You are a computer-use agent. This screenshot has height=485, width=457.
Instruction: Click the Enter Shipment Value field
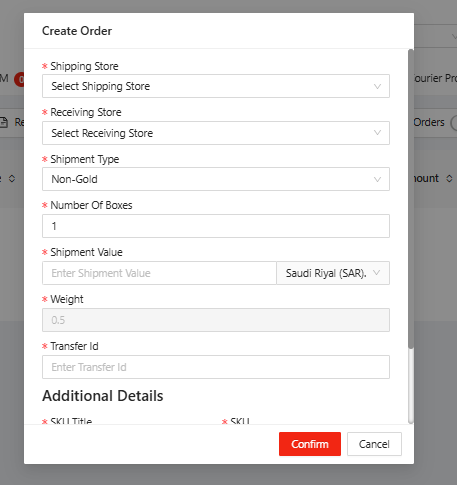click(x=159, y=273)
